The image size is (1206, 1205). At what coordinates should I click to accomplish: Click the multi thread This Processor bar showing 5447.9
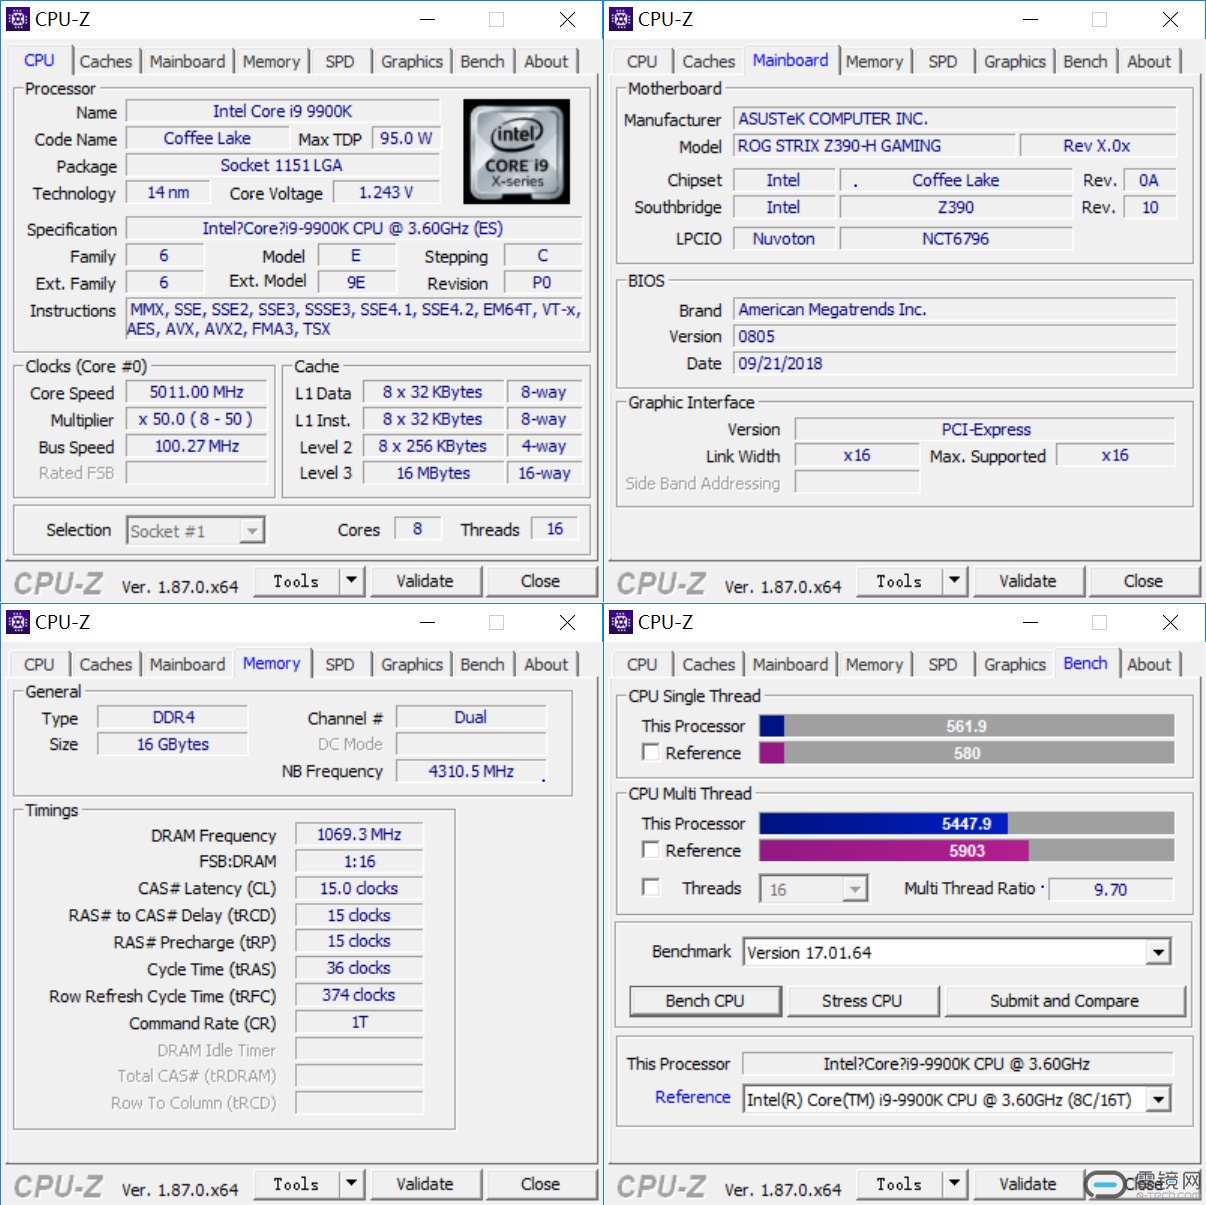[967, 824]
